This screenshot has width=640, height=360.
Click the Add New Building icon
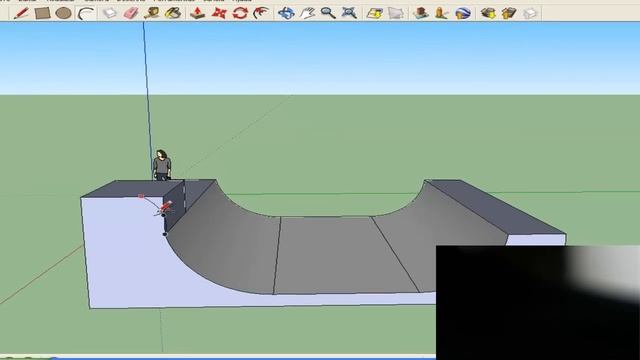pyautogui.click(x=420, y=13)
